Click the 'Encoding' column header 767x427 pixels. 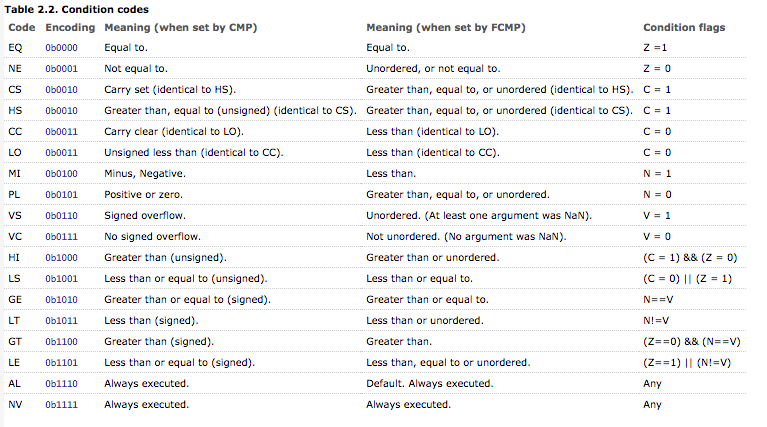pos(68,27)
